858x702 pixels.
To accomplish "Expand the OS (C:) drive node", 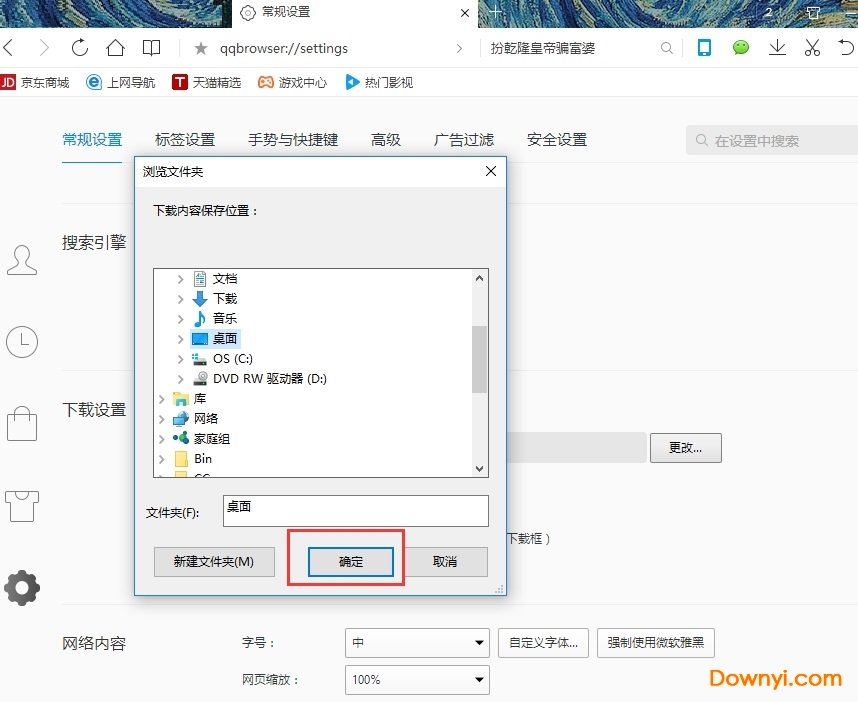I will 178,358.
